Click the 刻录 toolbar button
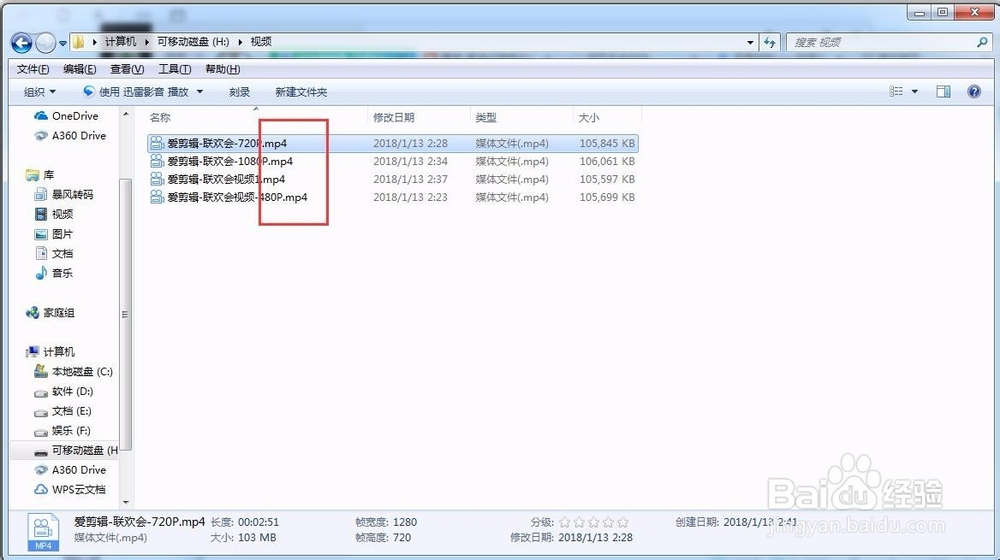 coord(239,92)
